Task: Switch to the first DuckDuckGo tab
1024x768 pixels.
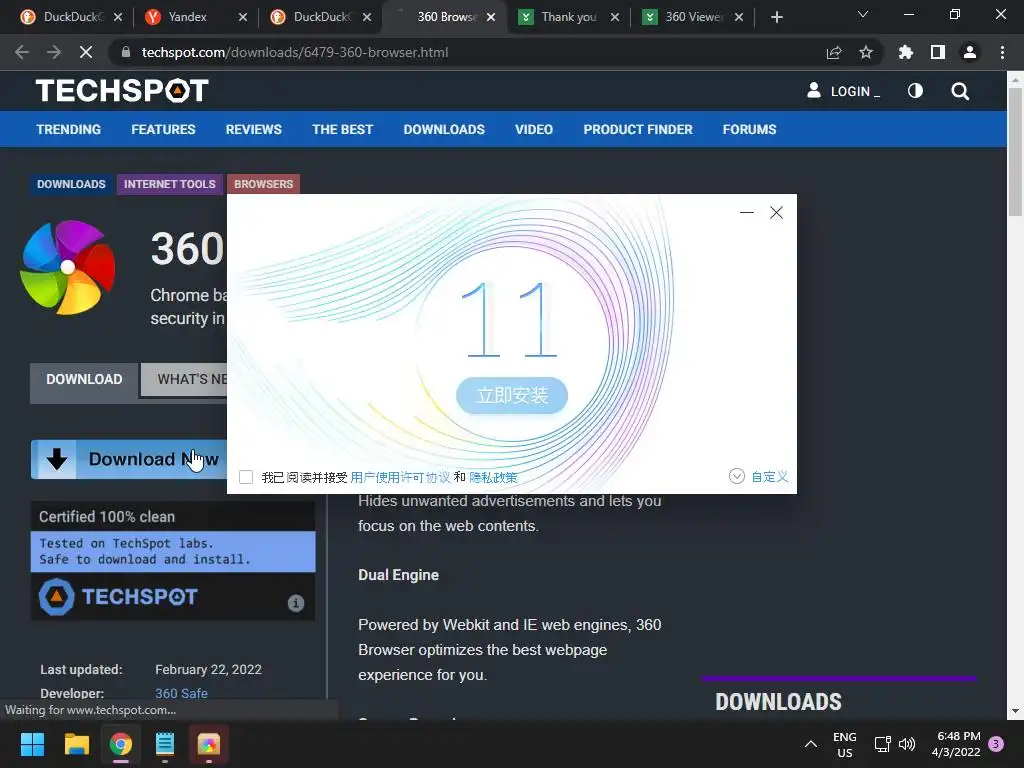Action: click(x=72, y=17)
